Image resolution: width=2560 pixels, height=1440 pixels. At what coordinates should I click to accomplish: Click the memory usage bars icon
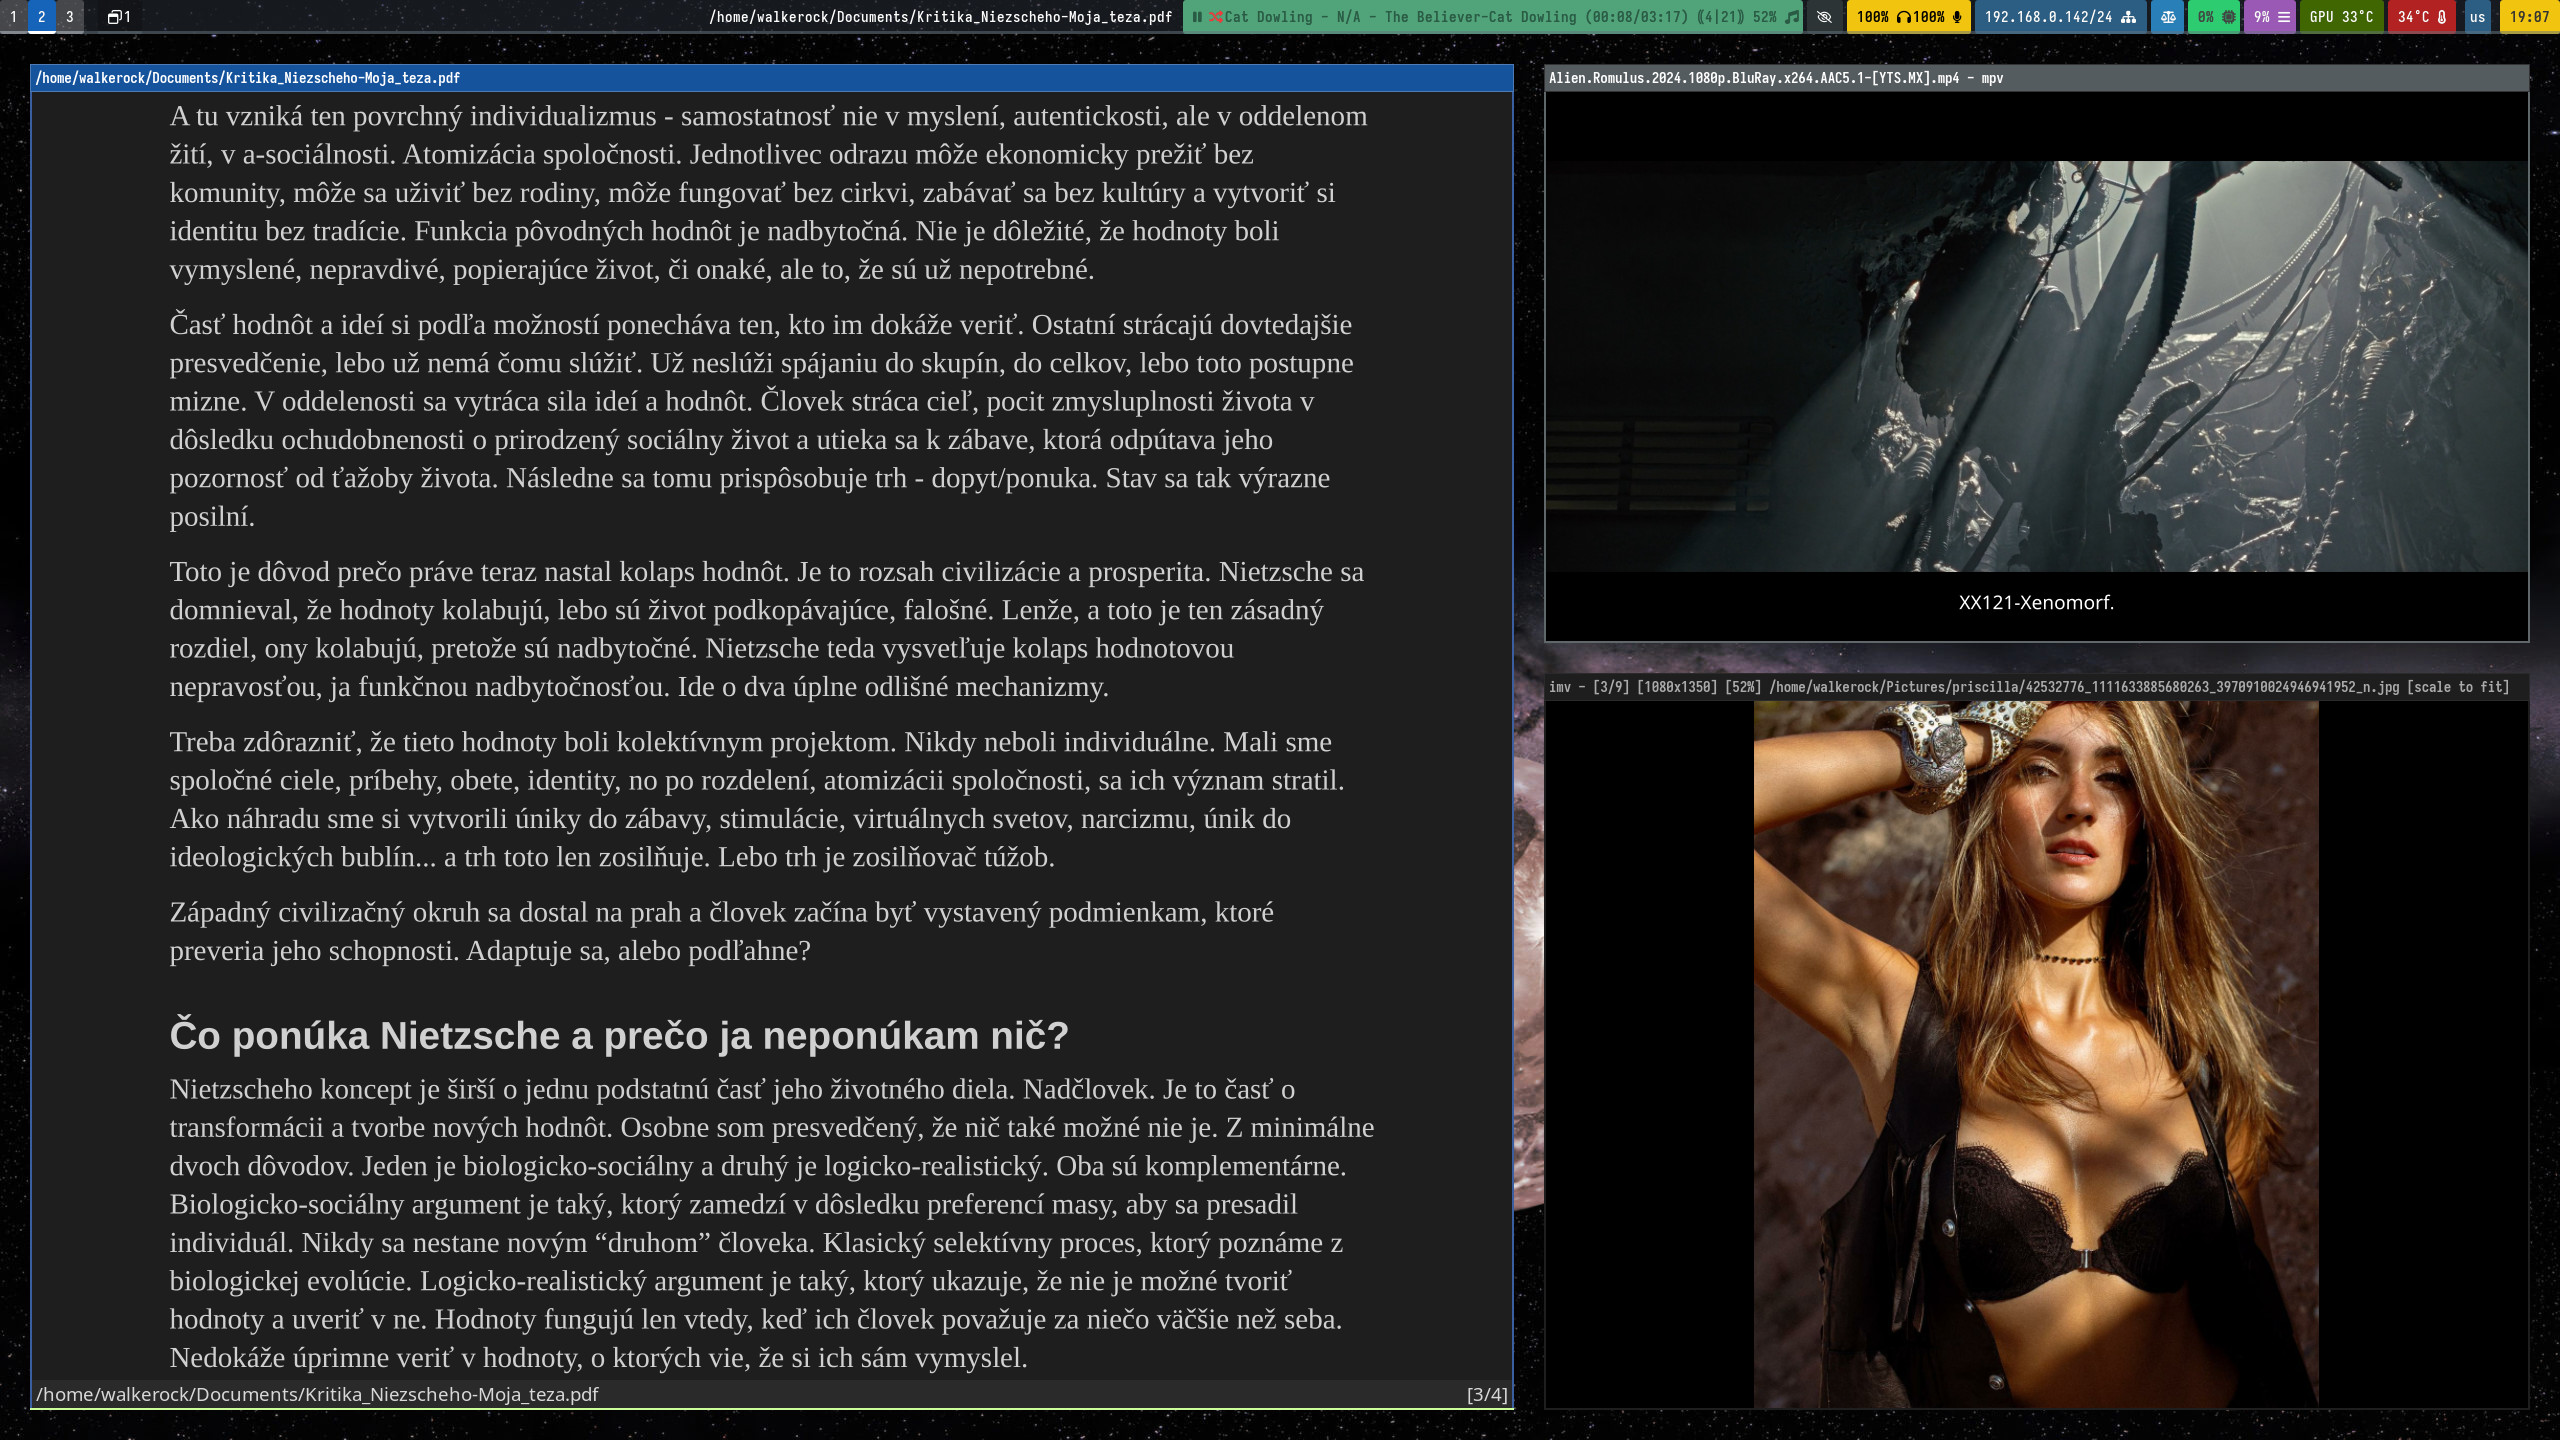[2283, 17]
